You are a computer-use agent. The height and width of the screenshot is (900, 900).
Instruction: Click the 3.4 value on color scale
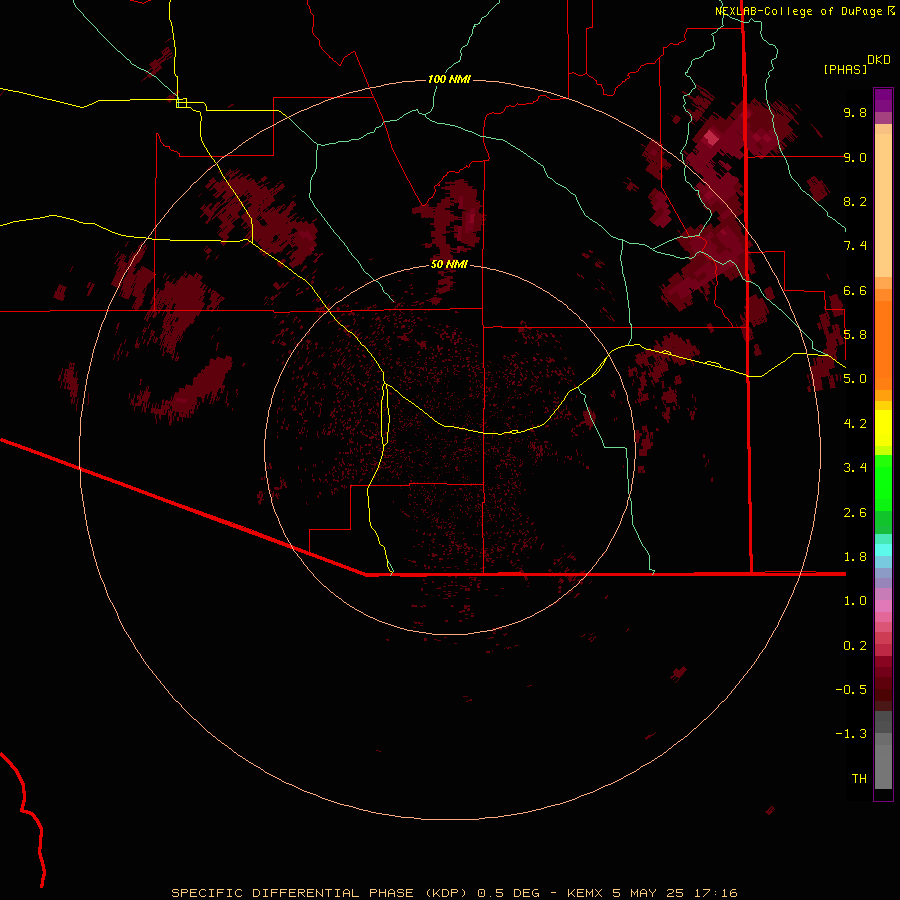pyautogui.click(x=855, y=468)
